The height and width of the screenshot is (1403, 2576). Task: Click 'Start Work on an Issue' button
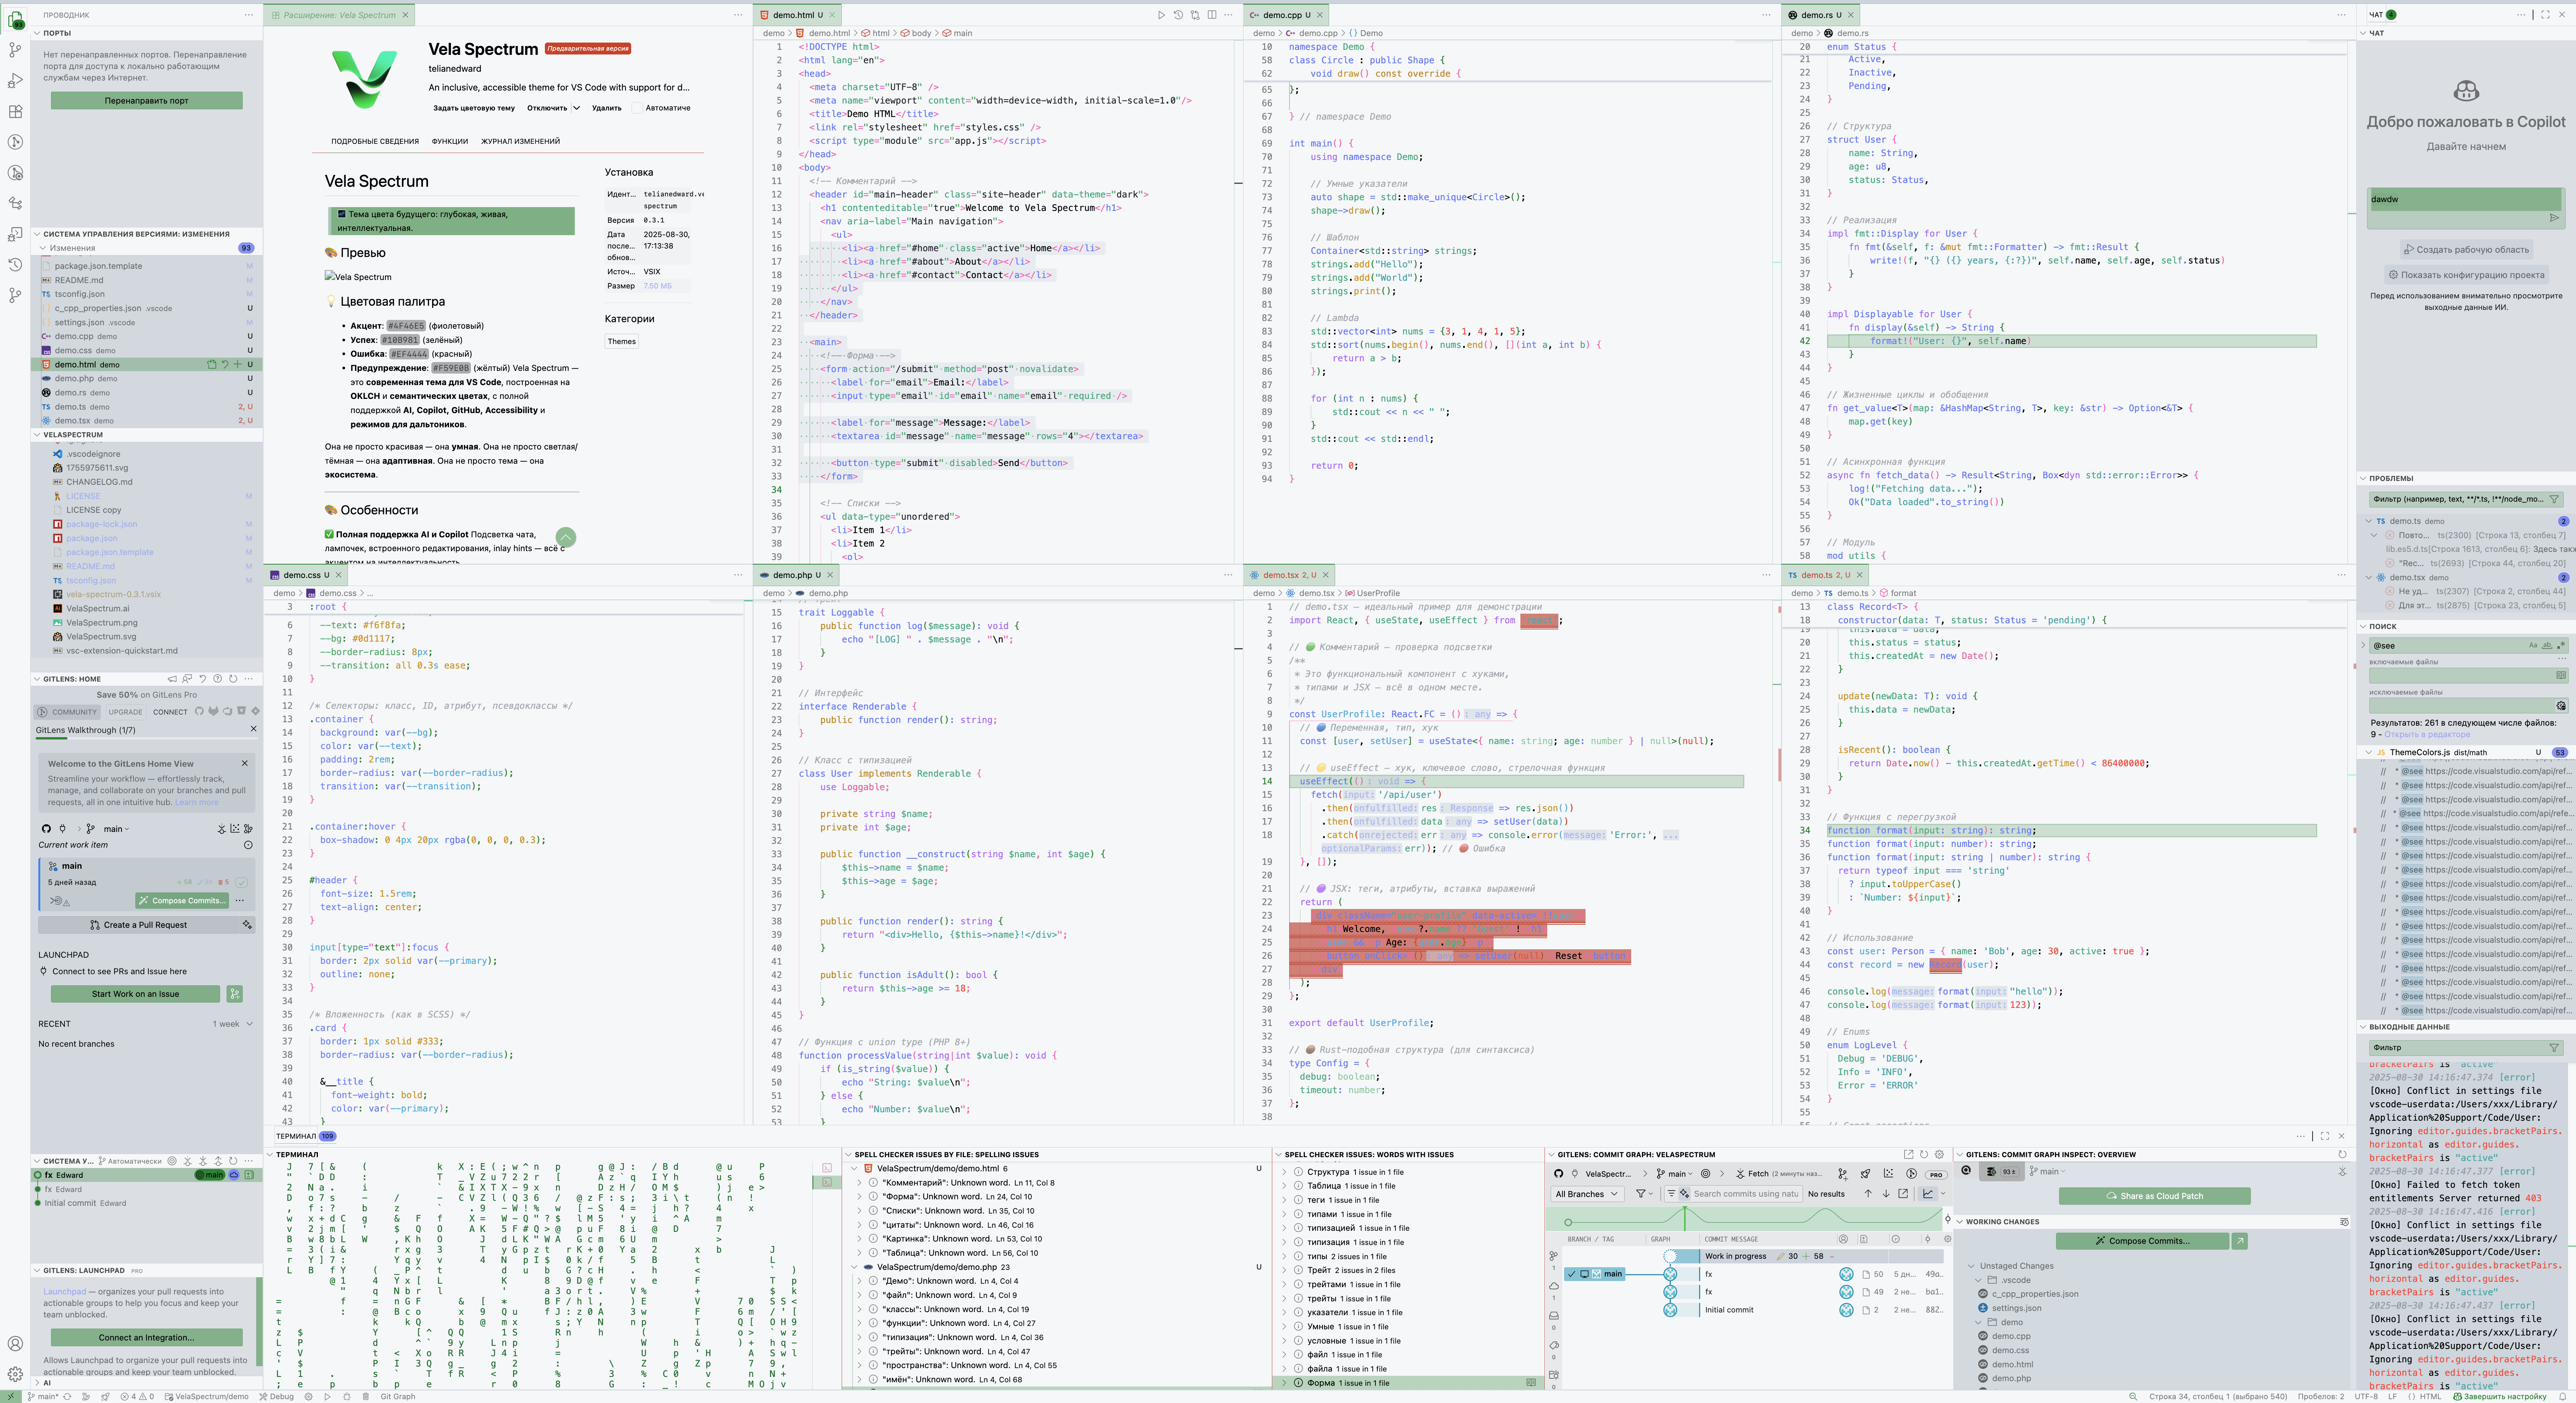click(x=135, y=994)
